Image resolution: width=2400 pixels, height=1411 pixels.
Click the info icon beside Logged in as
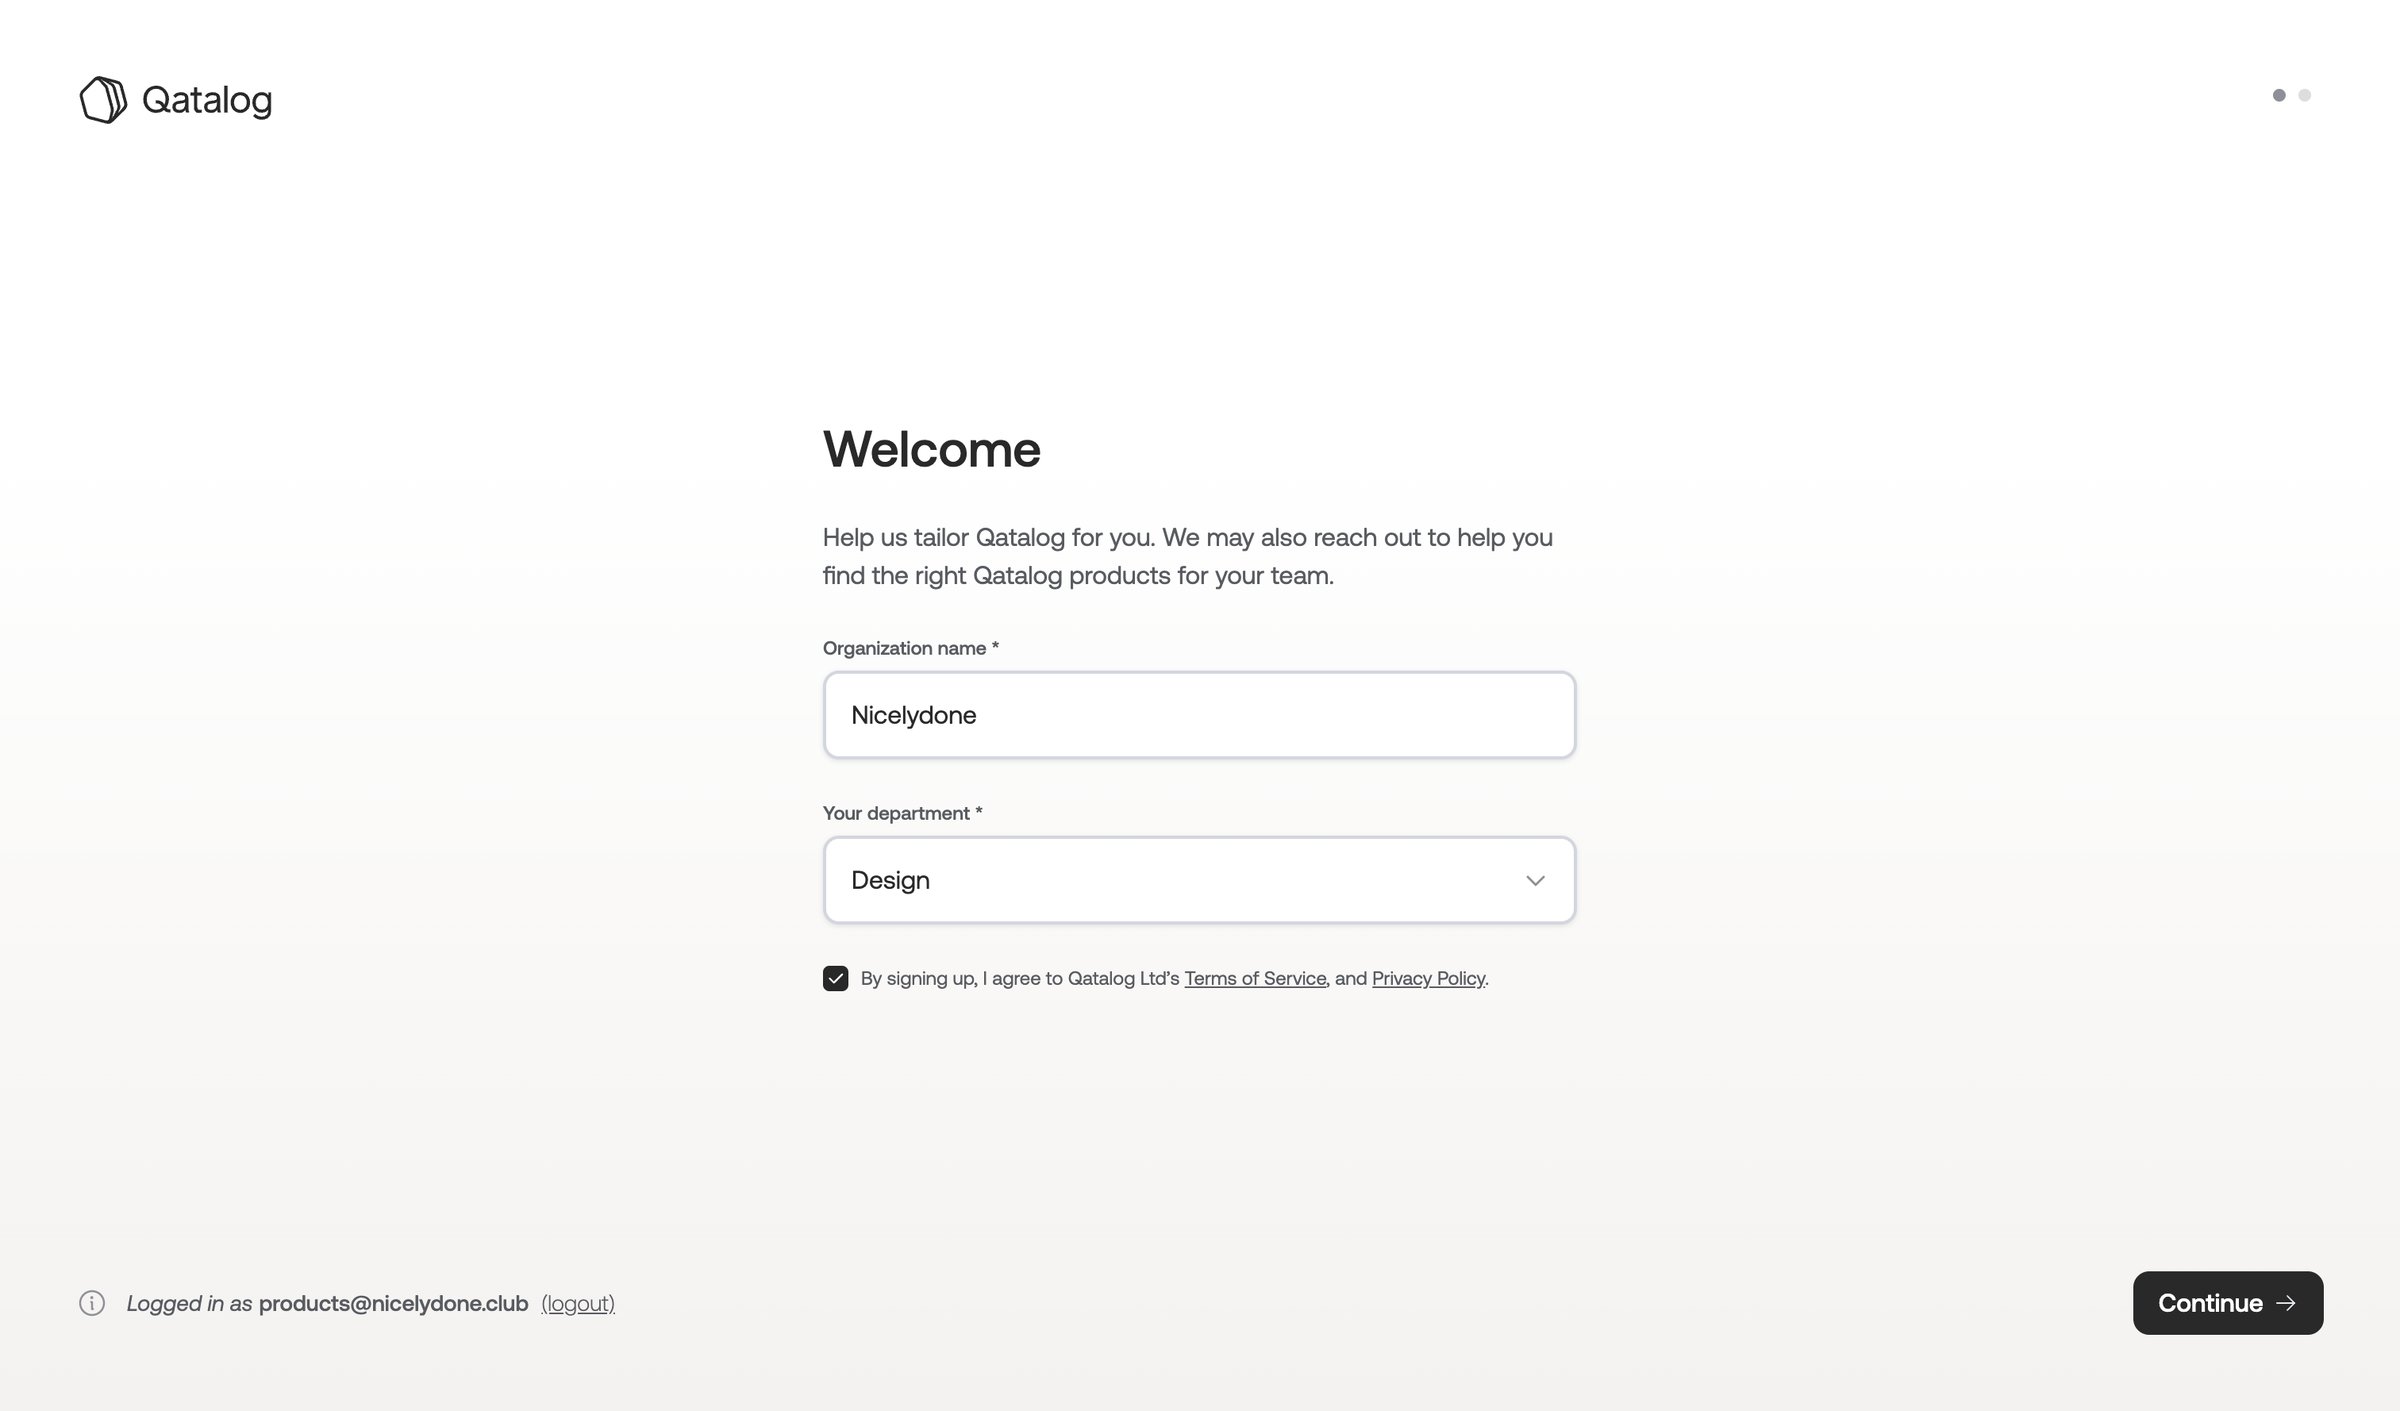point(92,1303)
